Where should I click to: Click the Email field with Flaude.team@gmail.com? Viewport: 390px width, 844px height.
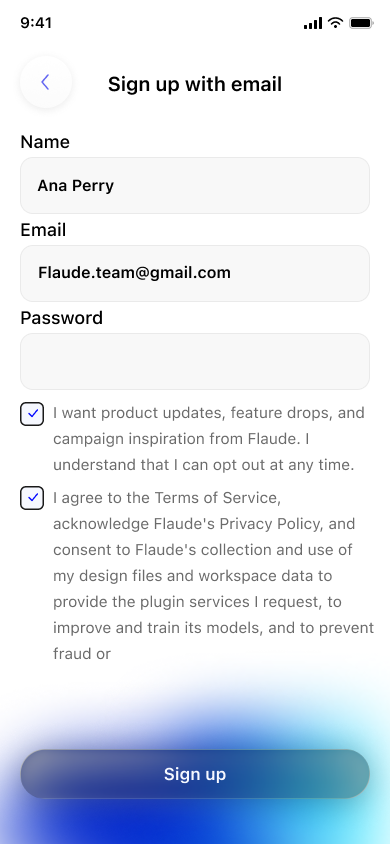tap(195, 273)
